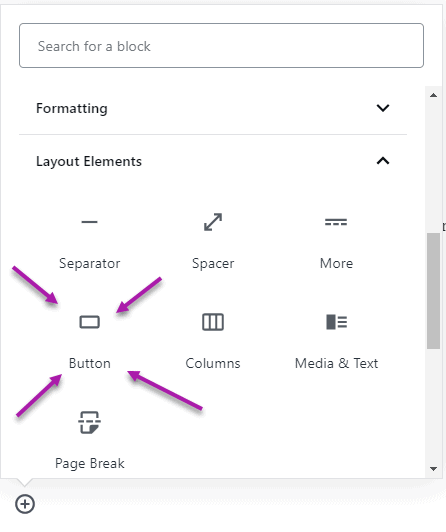Click the Layout Elements heading
The width and height of the screenshot is (446, 532).
[x=89, y=162]
